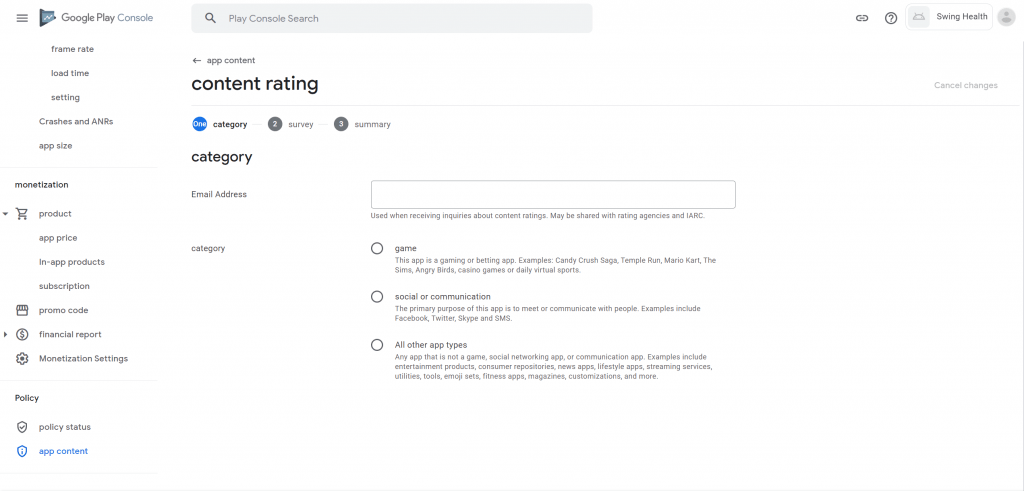Go to the survey step

coord(291,124)
